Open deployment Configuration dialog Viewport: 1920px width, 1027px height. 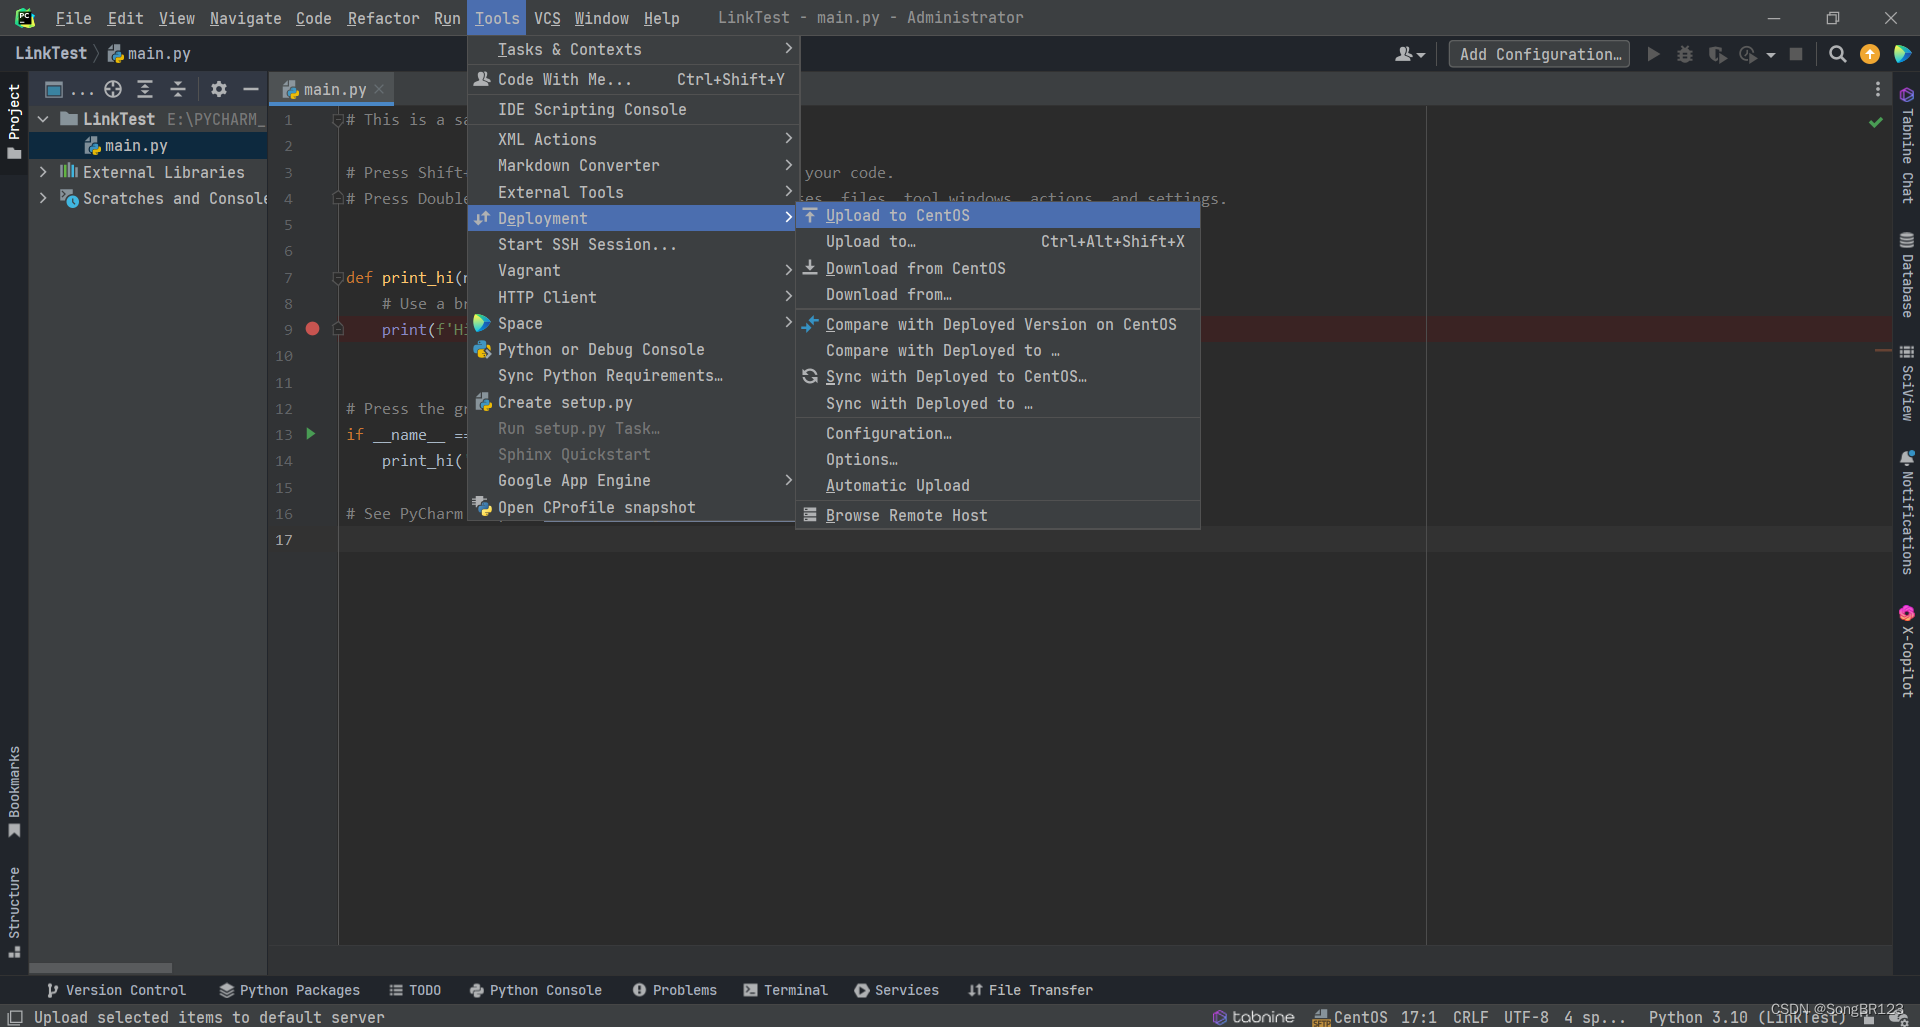[997, 433]
